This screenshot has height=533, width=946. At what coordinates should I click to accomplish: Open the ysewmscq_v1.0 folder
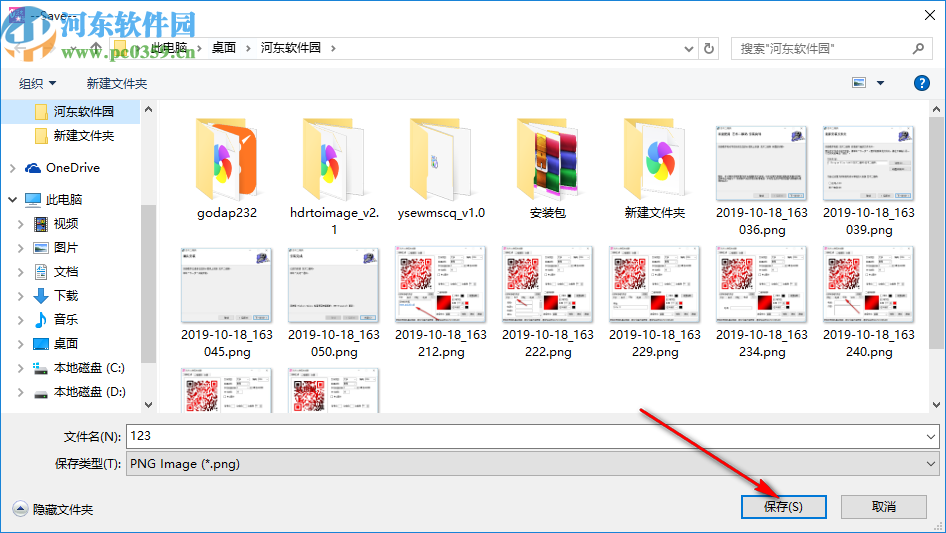point(441,169)
